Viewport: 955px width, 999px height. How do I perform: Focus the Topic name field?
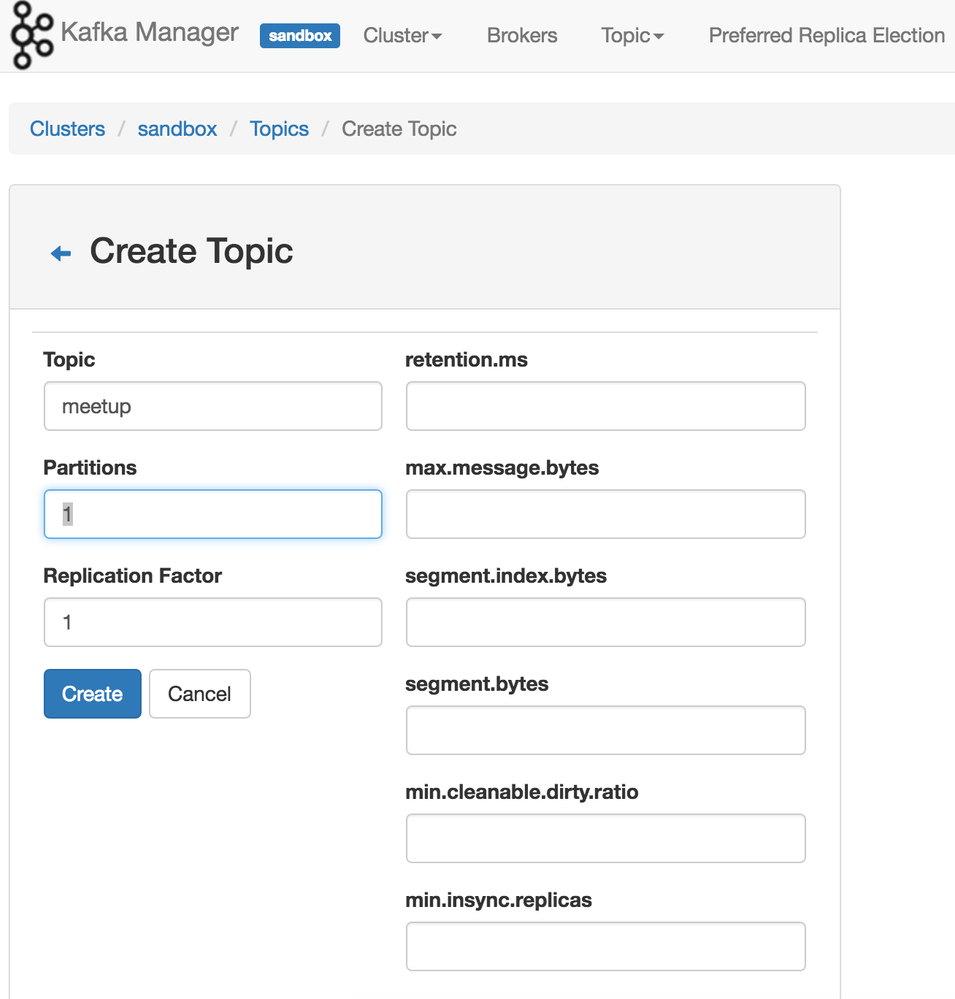point(213,406)
